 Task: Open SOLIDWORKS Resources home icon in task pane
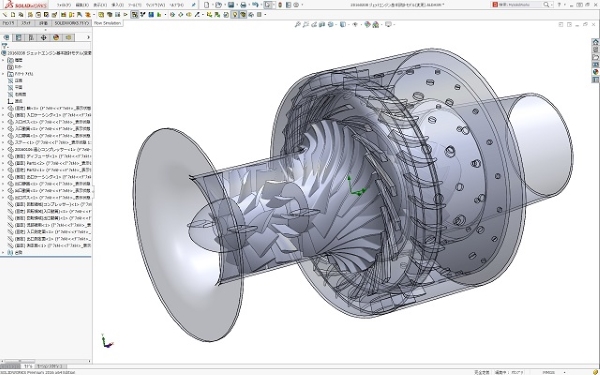point(595,42)
